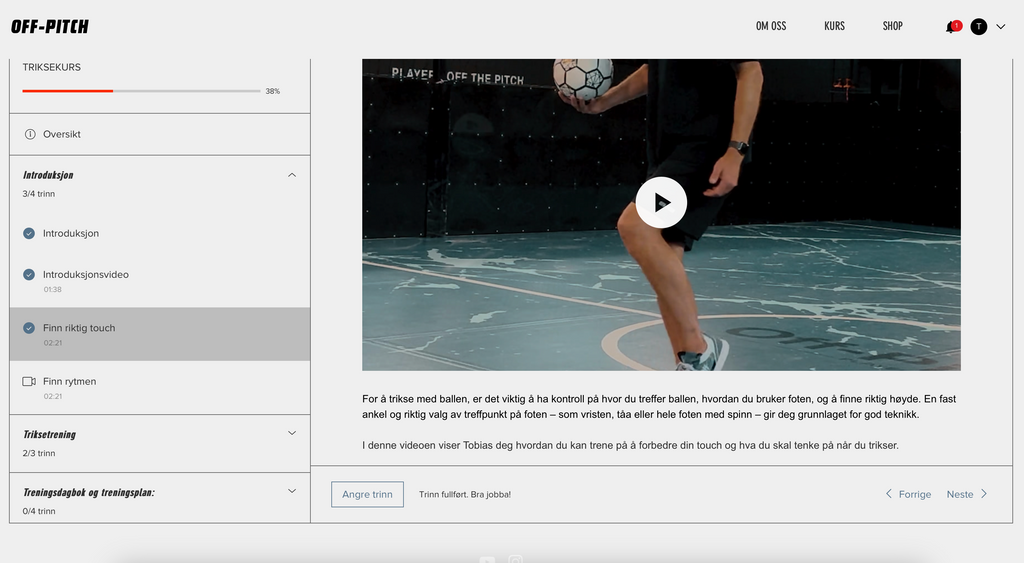Open the KURS menu item

click(834, 26)
